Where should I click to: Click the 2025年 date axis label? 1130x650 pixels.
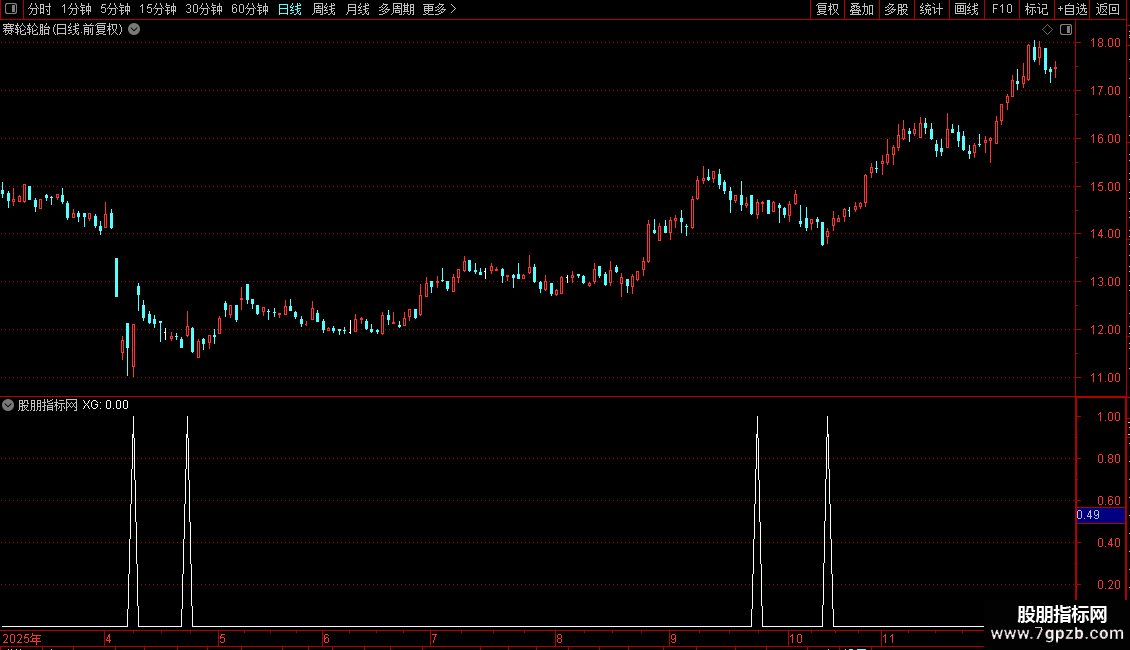point(22,638)
